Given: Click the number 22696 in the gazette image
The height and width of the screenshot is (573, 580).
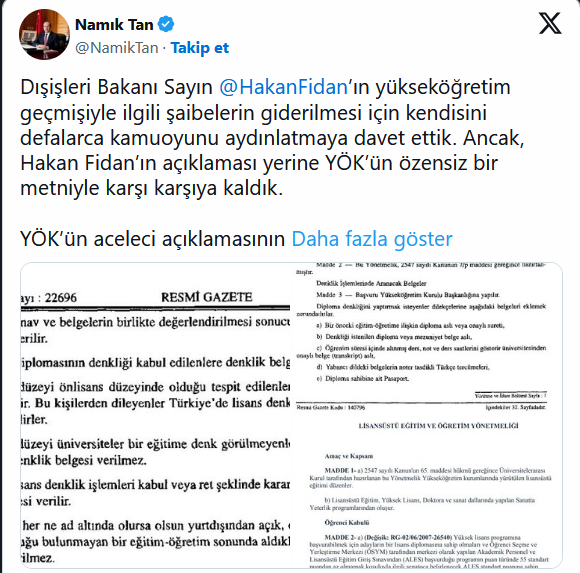Looking at the screenshot, I should pyautogui.click(x=61, y=298).
